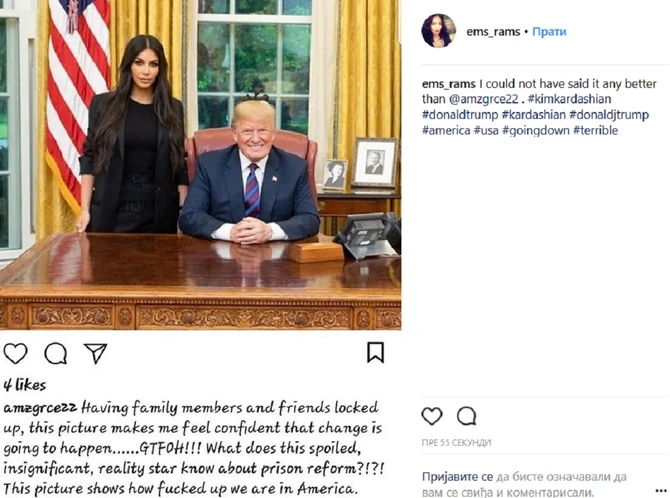
Task: Follow ems_rams via the Прати link
Action: pyautogui.click(x=549, y=32)
